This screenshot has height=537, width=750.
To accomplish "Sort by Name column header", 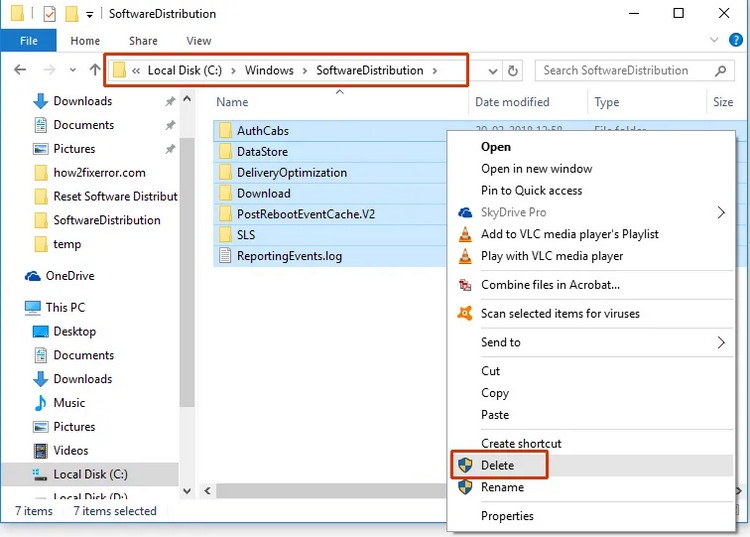I will coord(232,102).
